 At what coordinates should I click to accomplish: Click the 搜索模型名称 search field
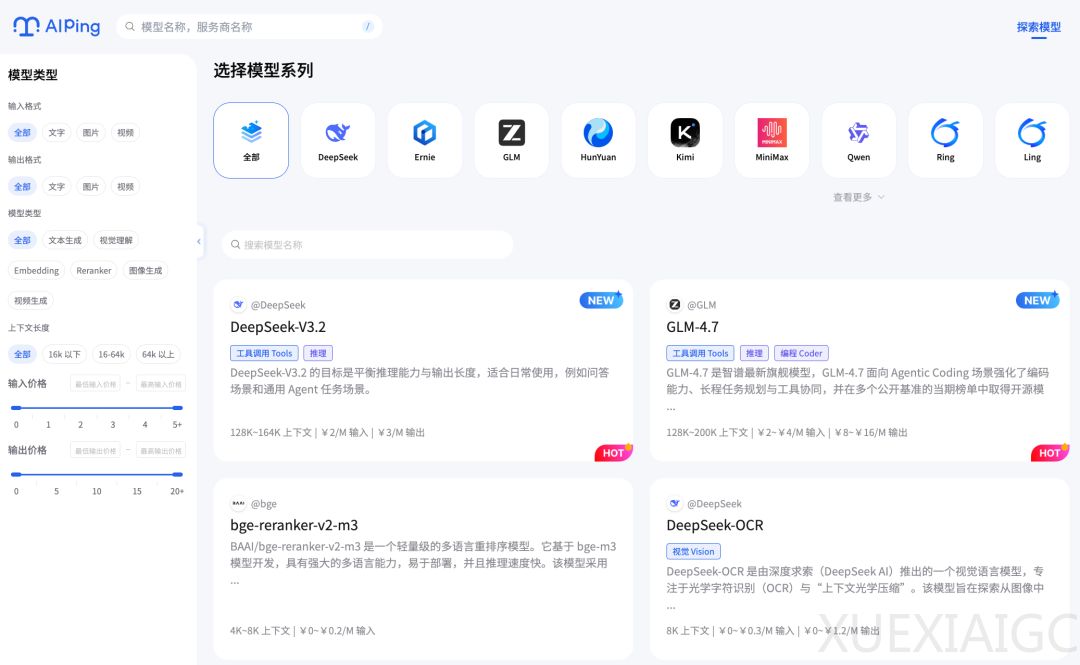point(367,244)
